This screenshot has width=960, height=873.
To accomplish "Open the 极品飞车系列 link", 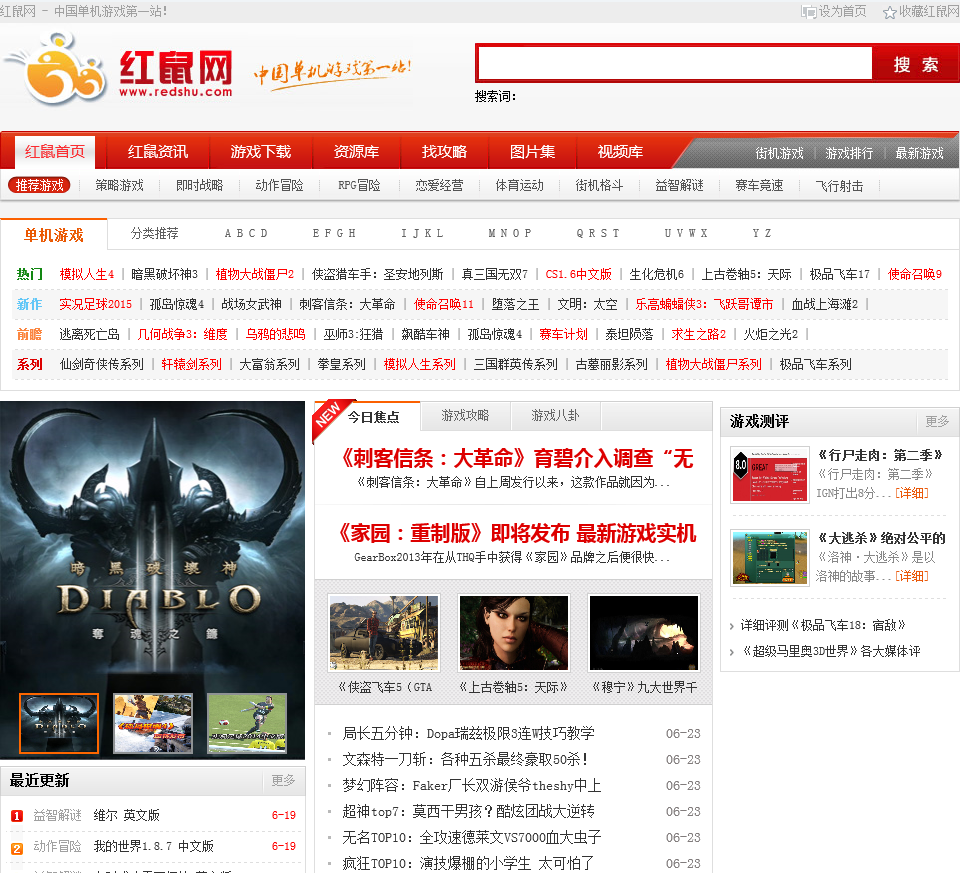I will [816, 364].
